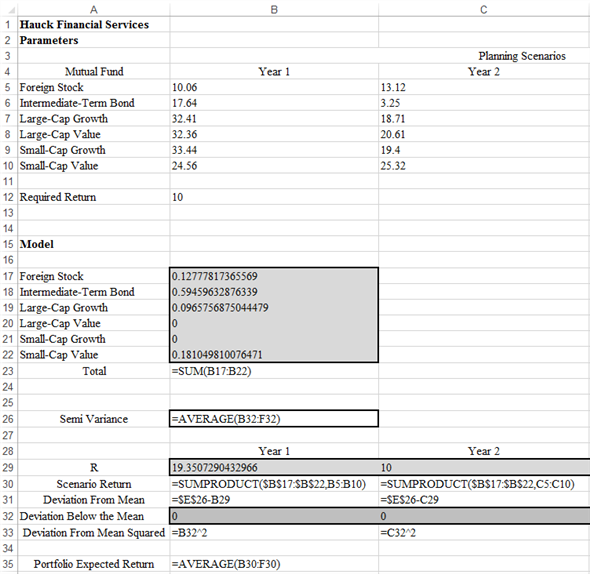Click 'Small-Cap Value' label in row 22

click(59, 355)
